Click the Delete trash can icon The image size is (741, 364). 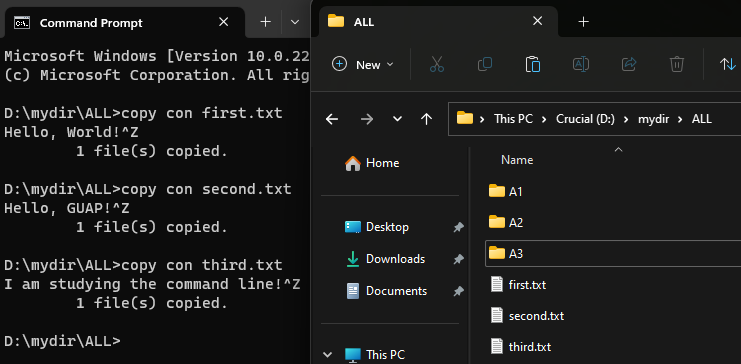tap(677, 64)
